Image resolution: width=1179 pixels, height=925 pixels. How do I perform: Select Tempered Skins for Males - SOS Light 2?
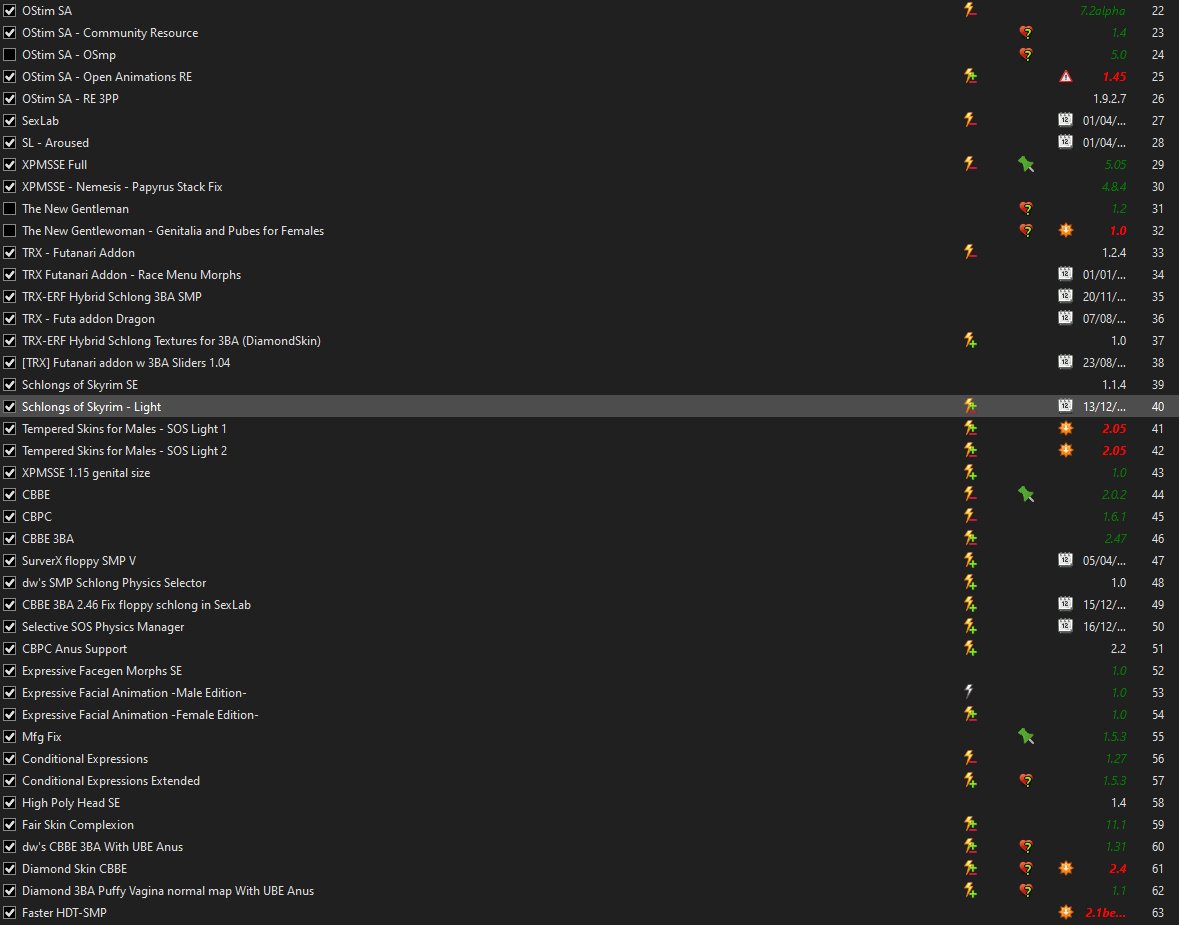coord(124,450)
